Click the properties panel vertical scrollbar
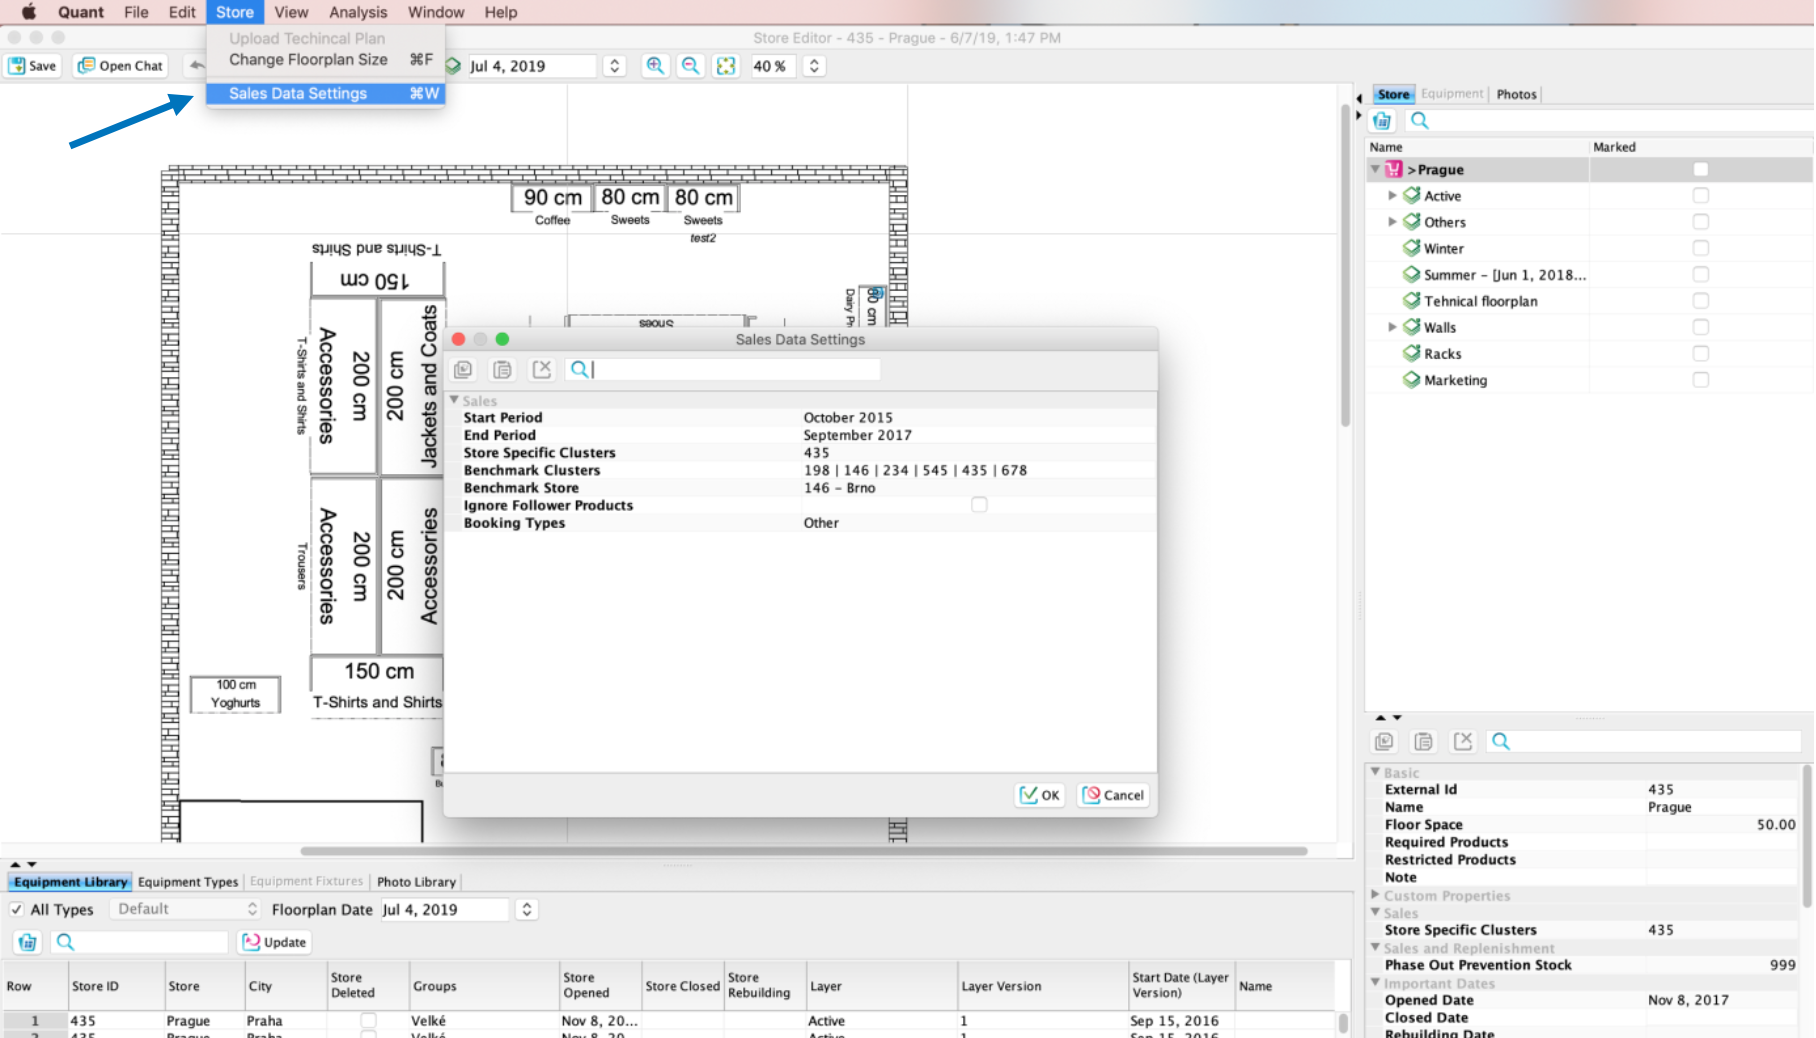The image size is (1816, 1038). click(1806, 836)
